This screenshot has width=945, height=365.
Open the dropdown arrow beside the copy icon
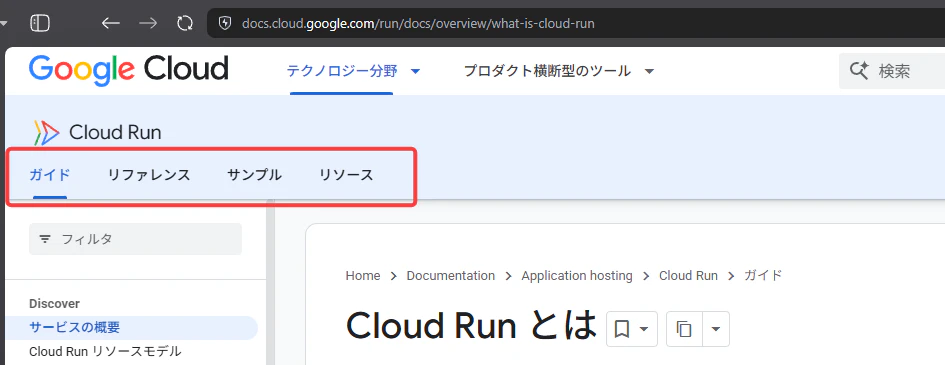click(x=716, y=329)
